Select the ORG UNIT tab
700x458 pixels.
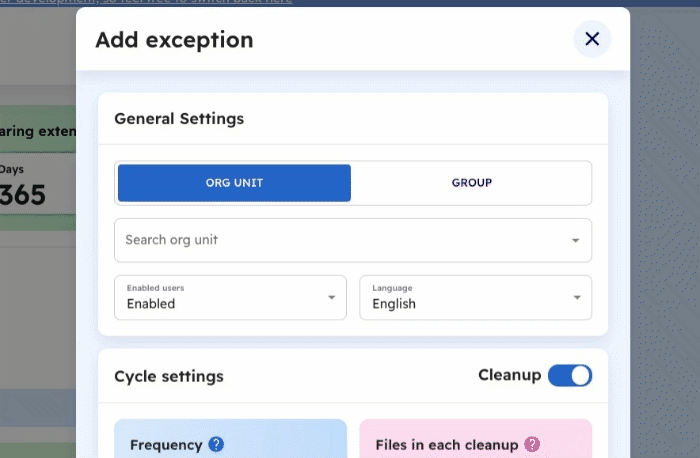[x=234, y=183]
